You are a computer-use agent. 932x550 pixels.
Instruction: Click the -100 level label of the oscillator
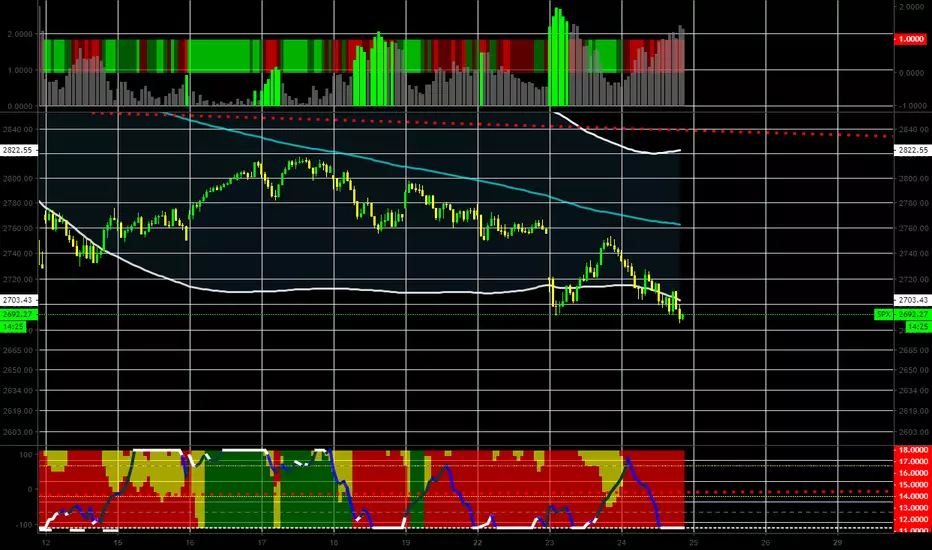tap(24, 524)
